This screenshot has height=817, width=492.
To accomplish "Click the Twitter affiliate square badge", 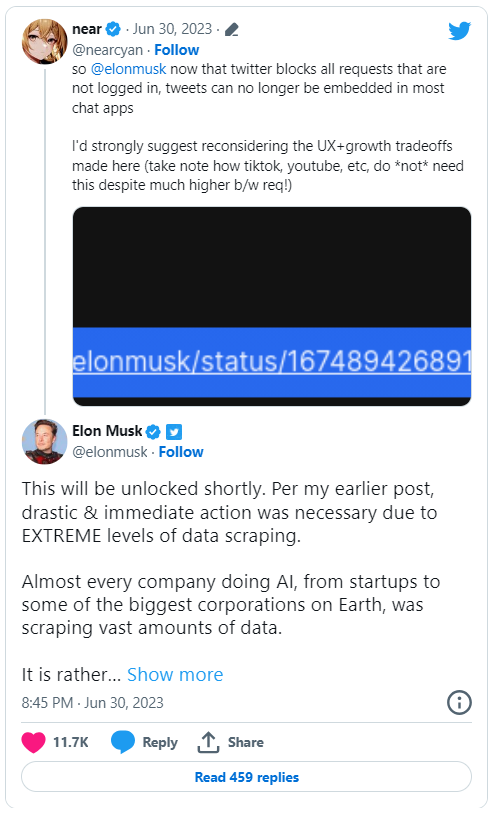I will tap(174, 432).
